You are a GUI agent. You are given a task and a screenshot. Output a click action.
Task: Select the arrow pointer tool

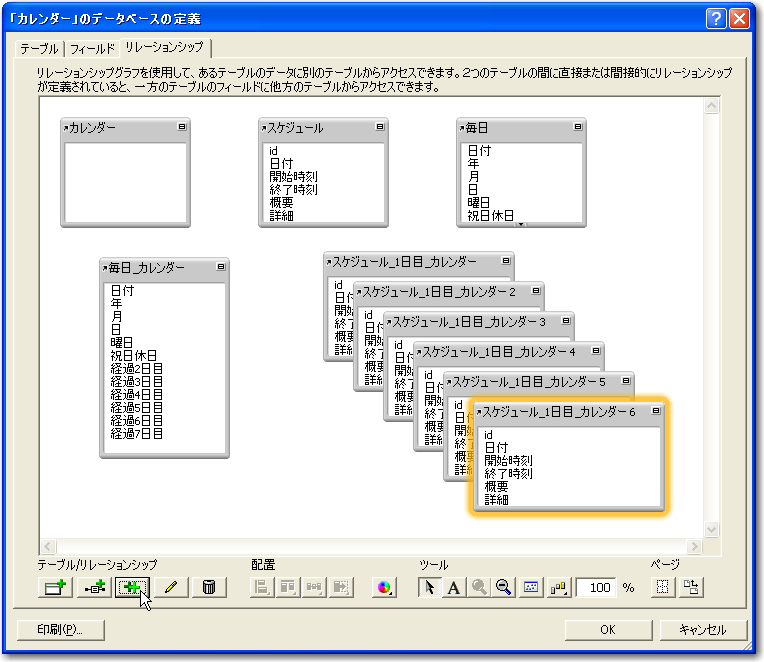[x=429, y=588]
